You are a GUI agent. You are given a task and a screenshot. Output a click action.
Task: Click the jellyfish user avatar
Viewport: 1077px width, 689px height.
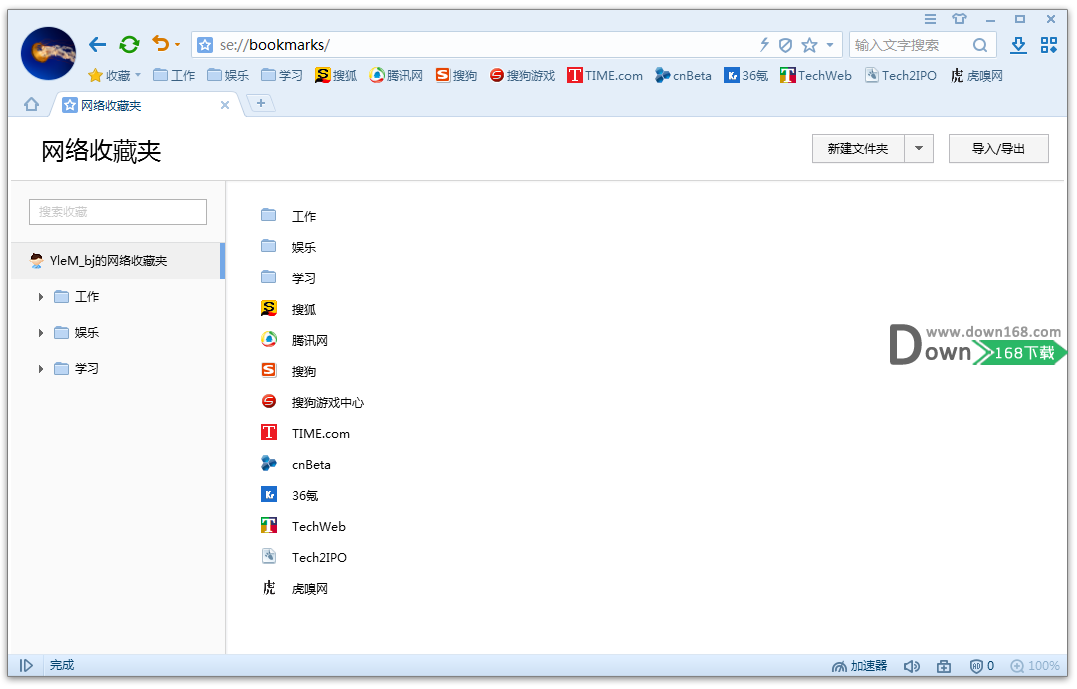pos(49,54)
